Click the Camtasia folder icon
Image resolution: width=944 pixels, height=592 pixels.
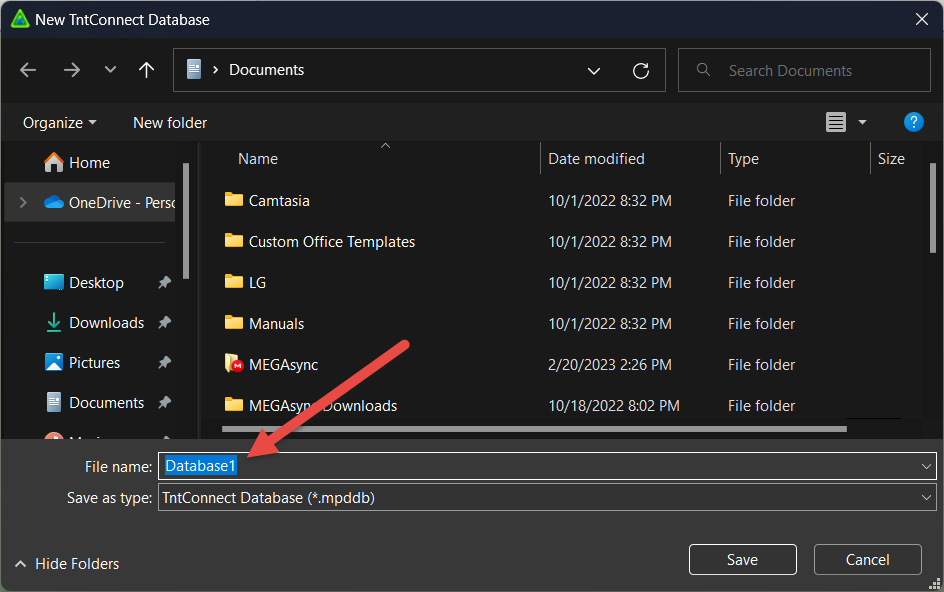point(234,199)
